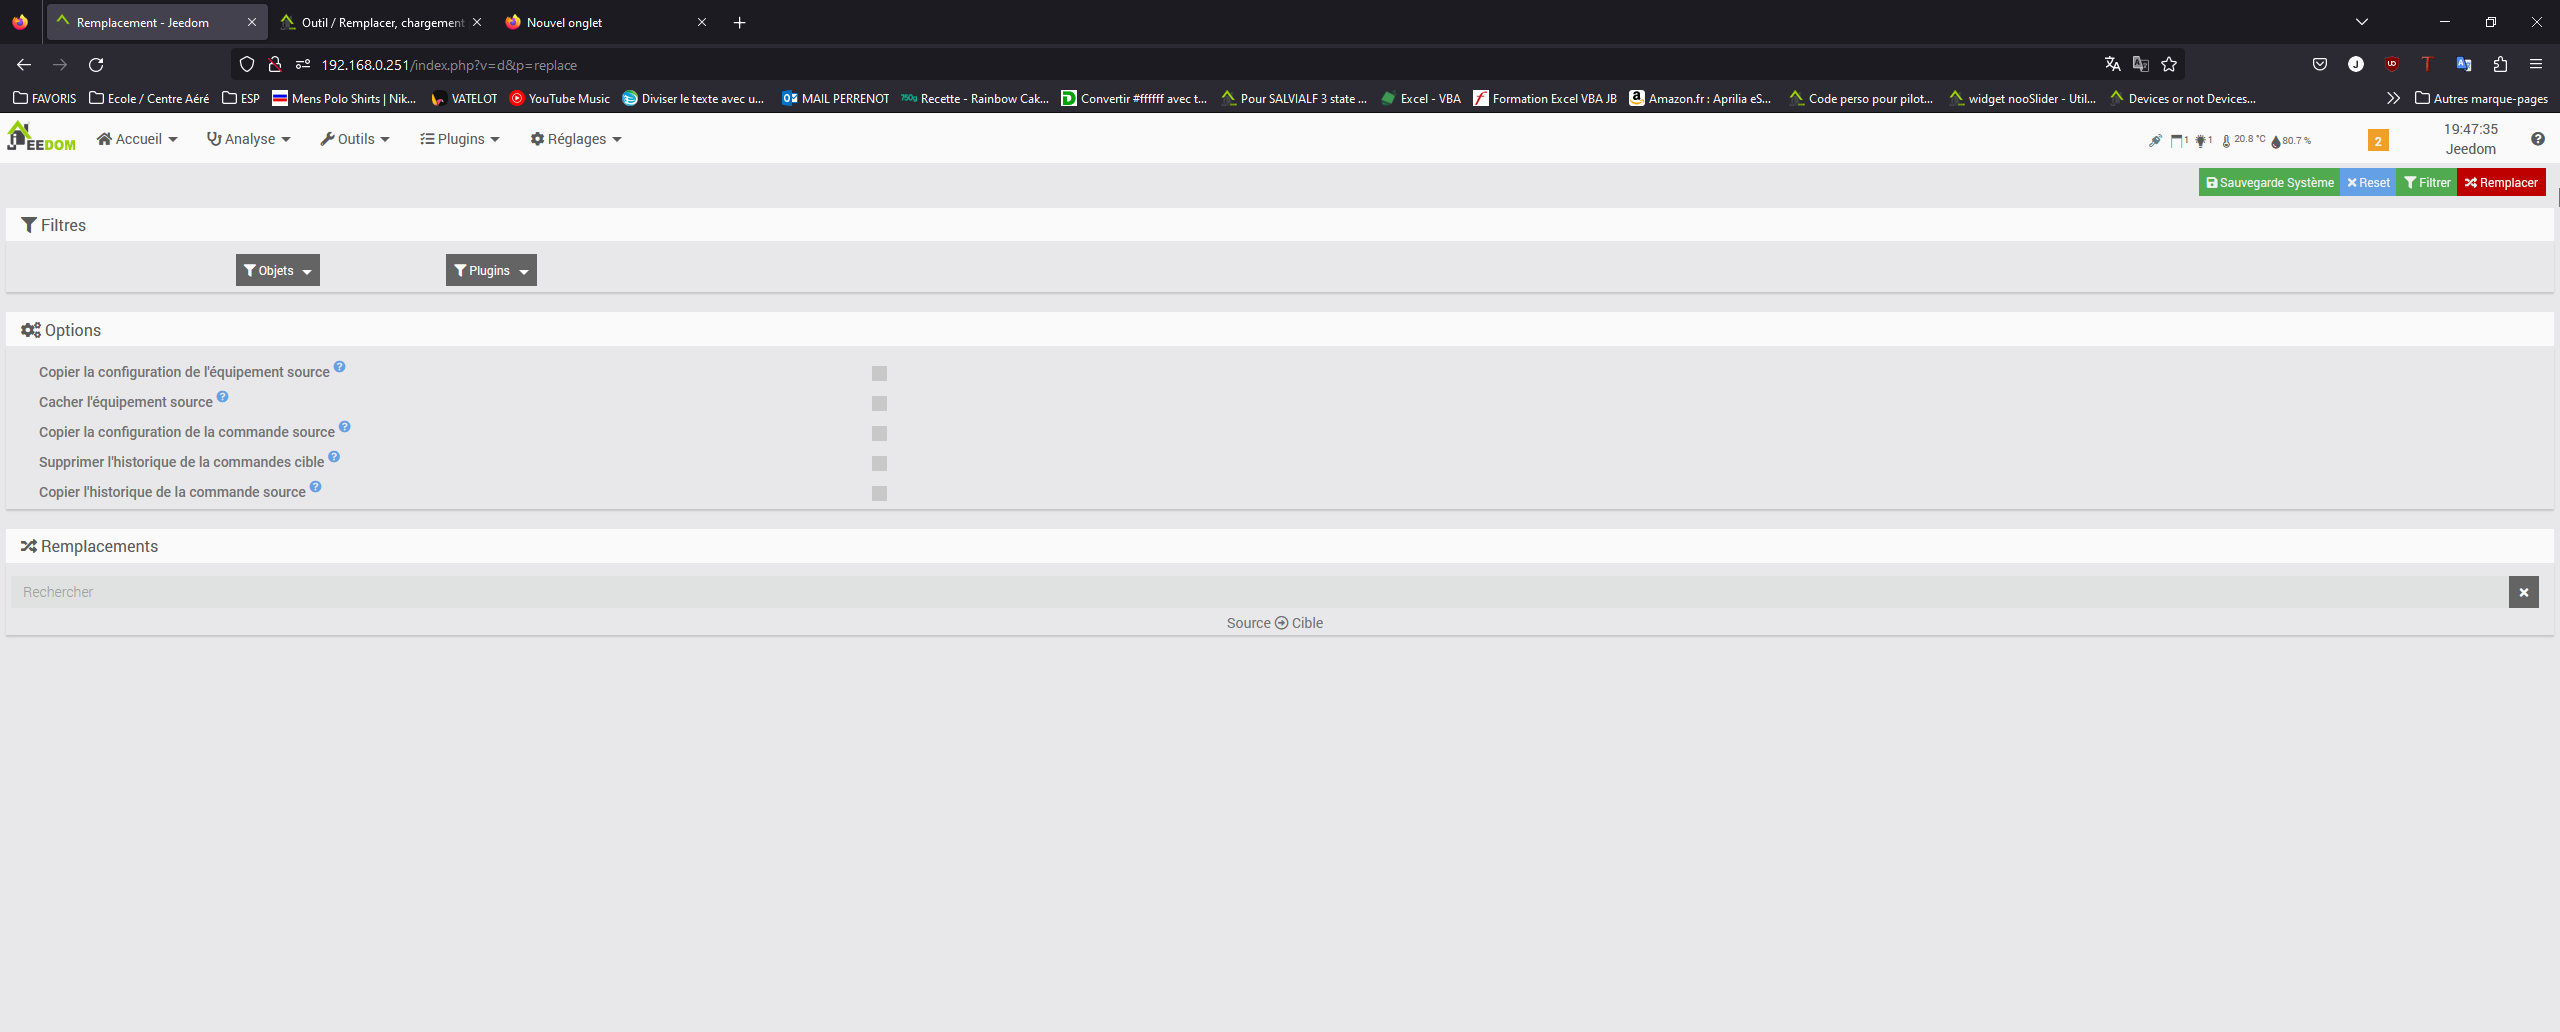2560x1032 pixels.
Task: Clear the Rechercher search with the X button
Action: pos(2524,592)
